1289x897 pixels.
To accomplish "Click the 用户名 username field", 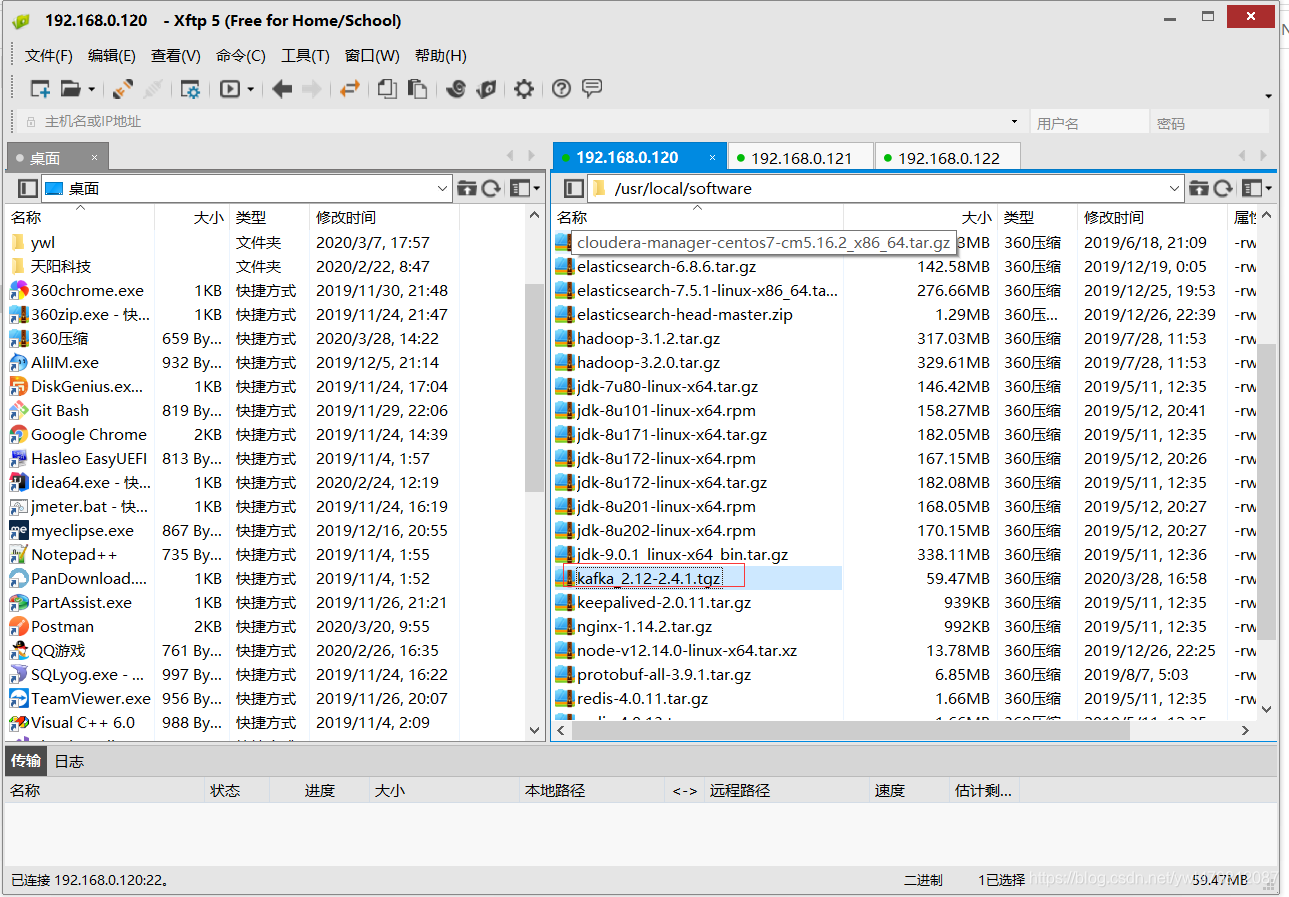I will point(1089,123).
